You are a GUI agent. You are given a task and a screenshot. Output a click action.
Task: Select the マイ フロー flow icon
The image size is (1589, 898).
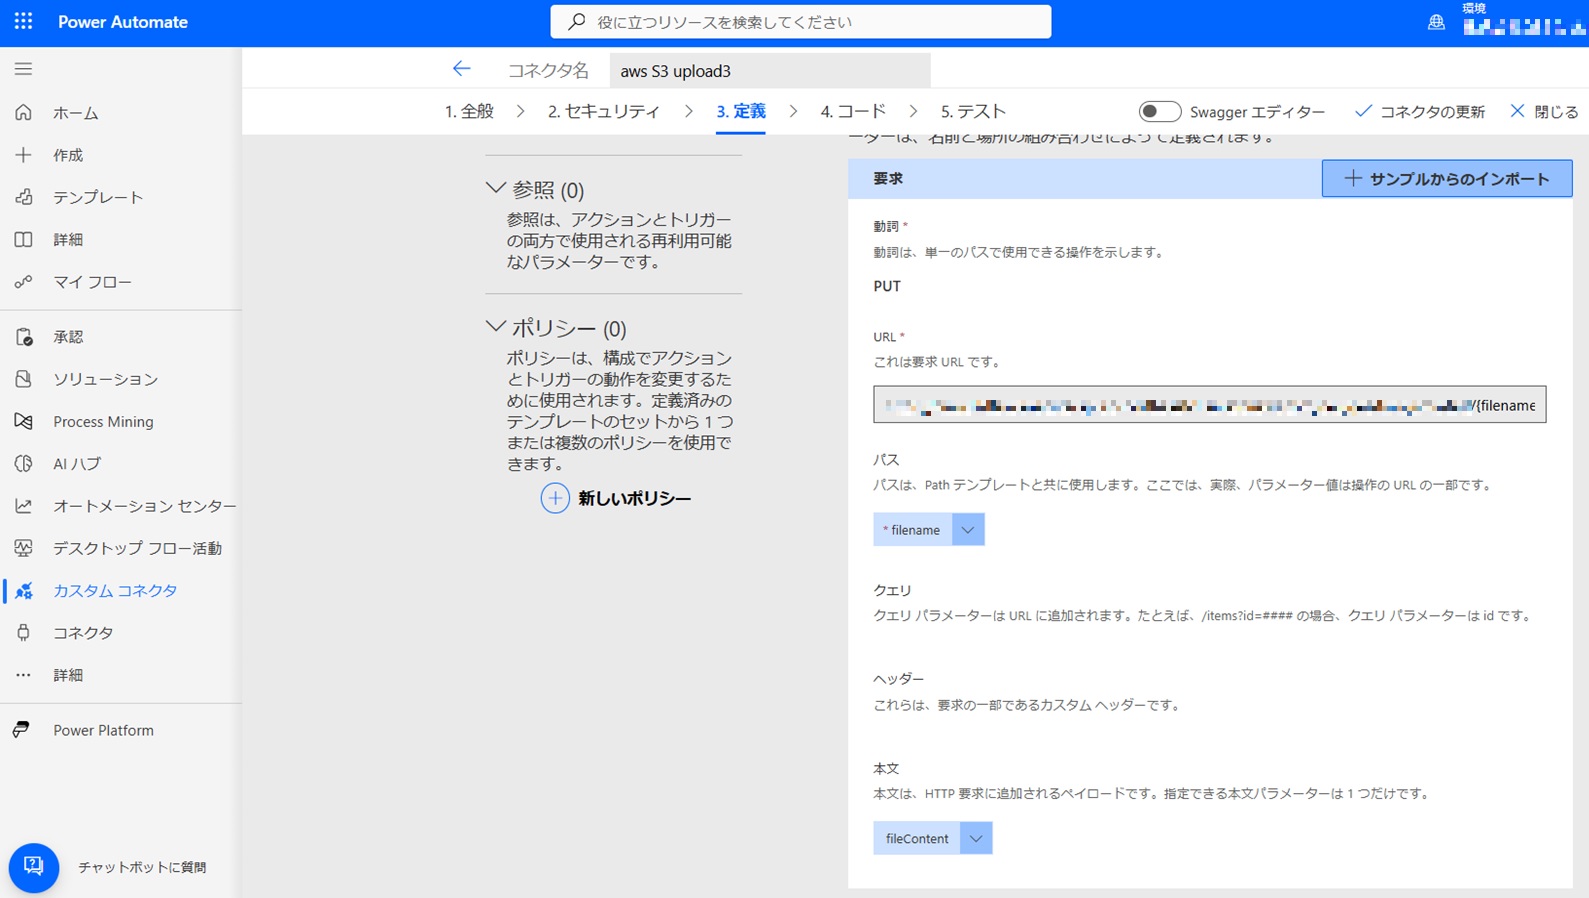coord(23,282)
